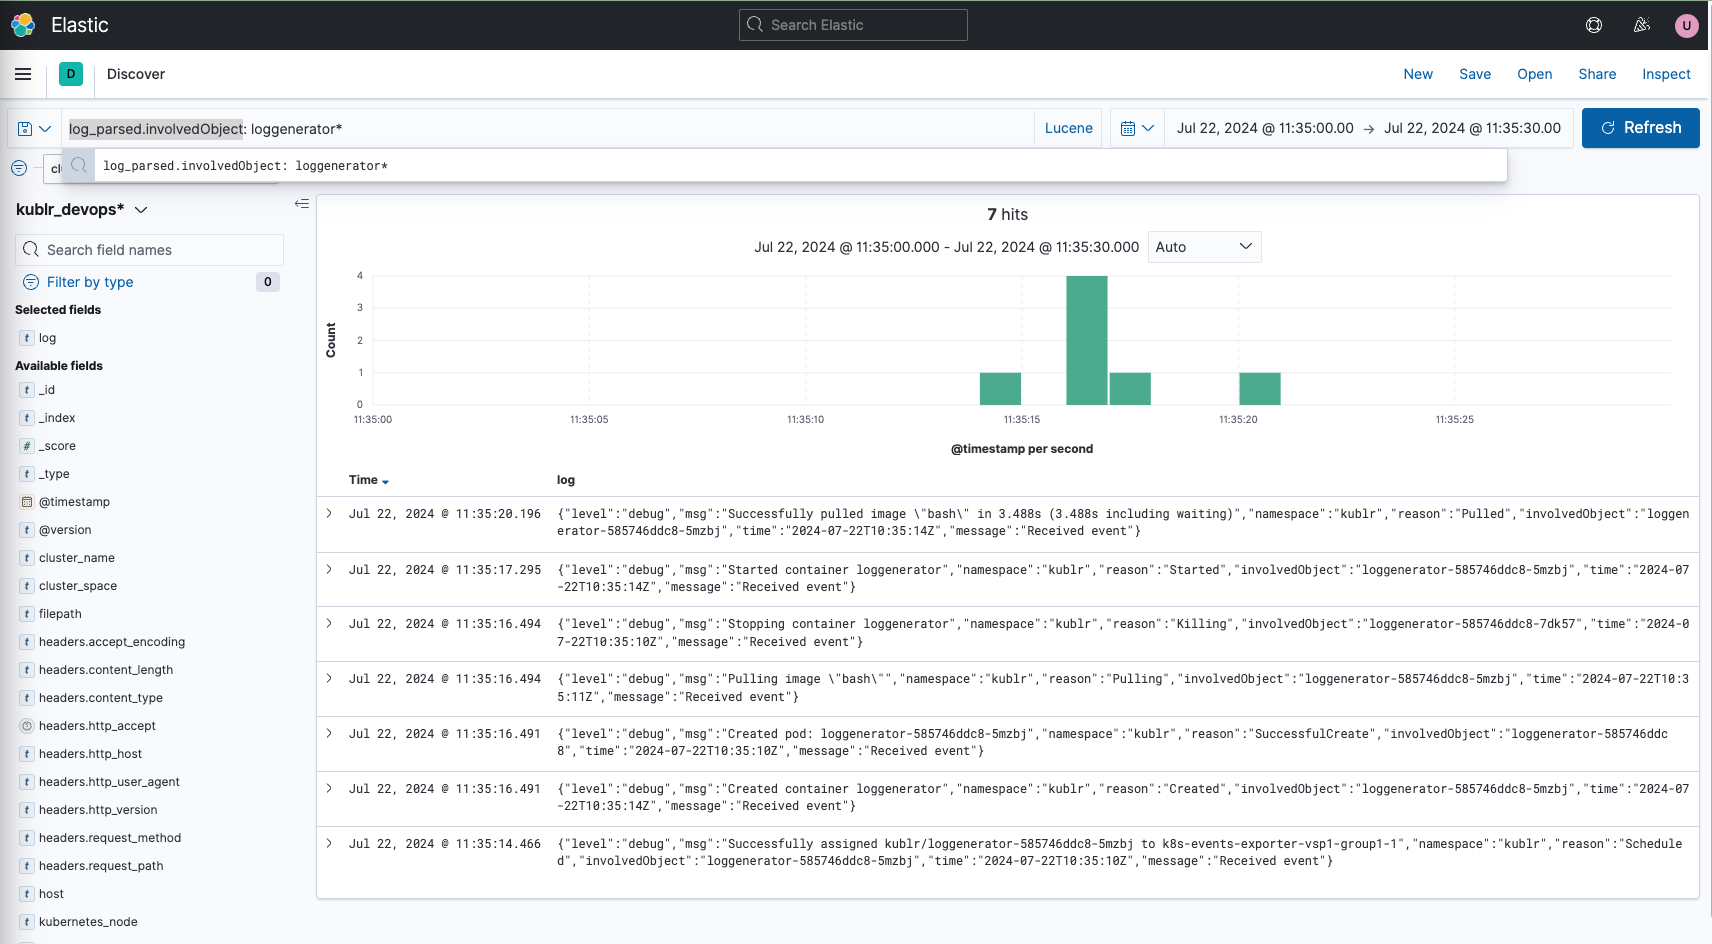Click New in the top menu
The image size is (1712, 944).
1418,74
